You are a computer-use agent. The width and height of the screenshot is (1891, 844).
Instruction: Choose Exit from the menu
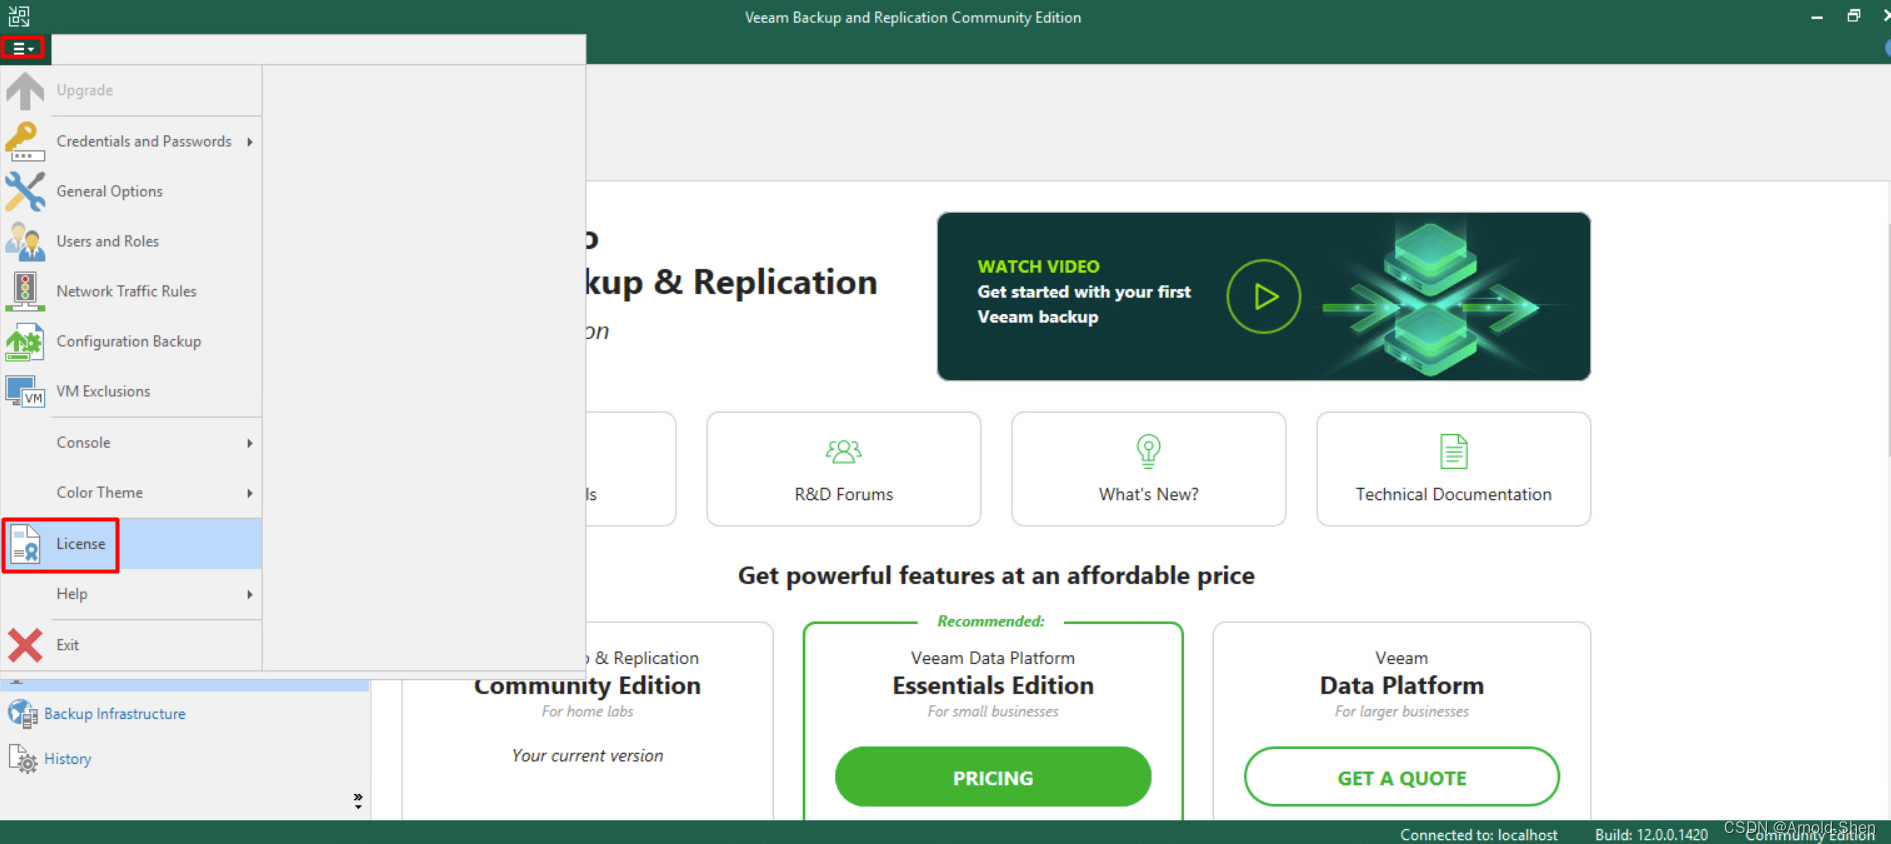(x=132, y=645)
